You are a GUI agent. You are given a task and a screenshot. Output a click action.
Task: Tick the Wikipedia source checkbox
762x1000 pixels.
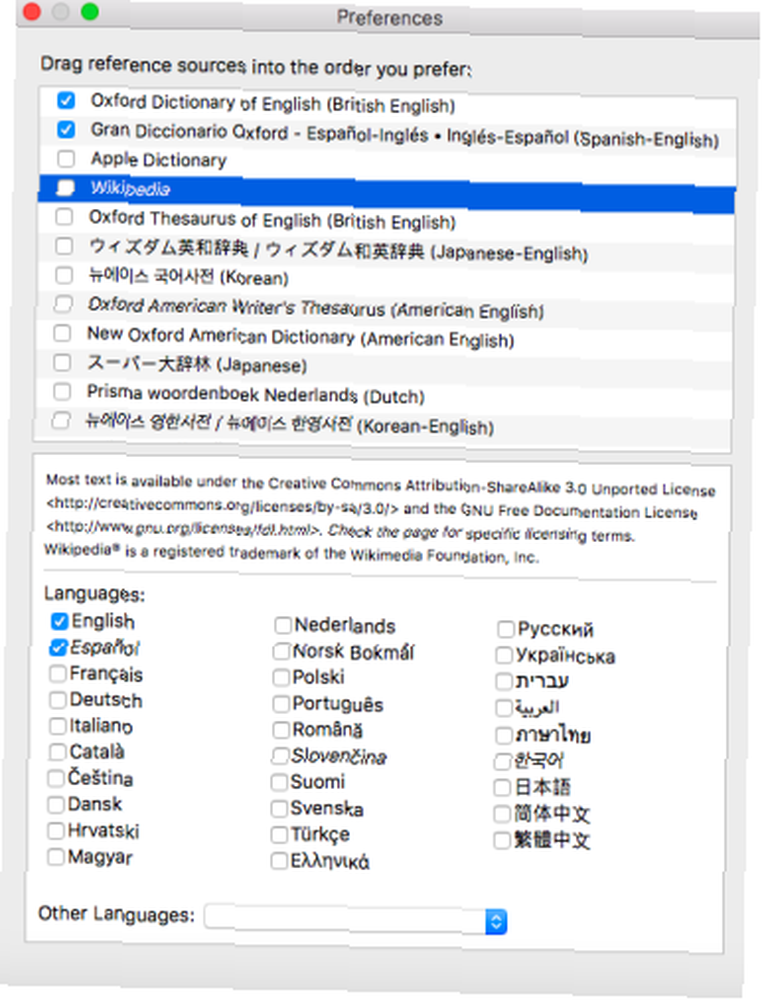tap(65, 187)
